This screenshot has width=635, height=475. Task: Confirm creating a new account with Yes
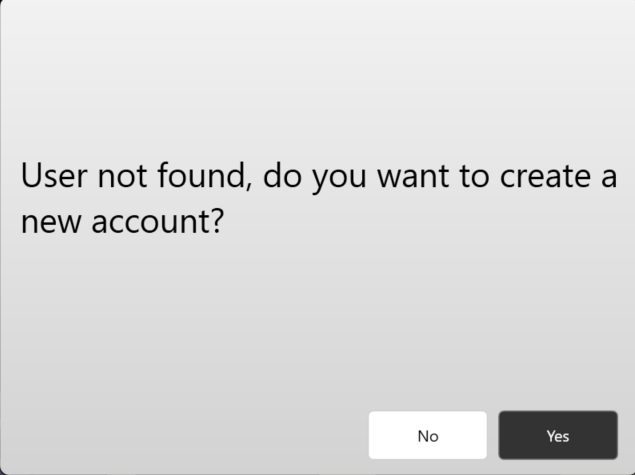pyautogui.click(x=558, y=435)
